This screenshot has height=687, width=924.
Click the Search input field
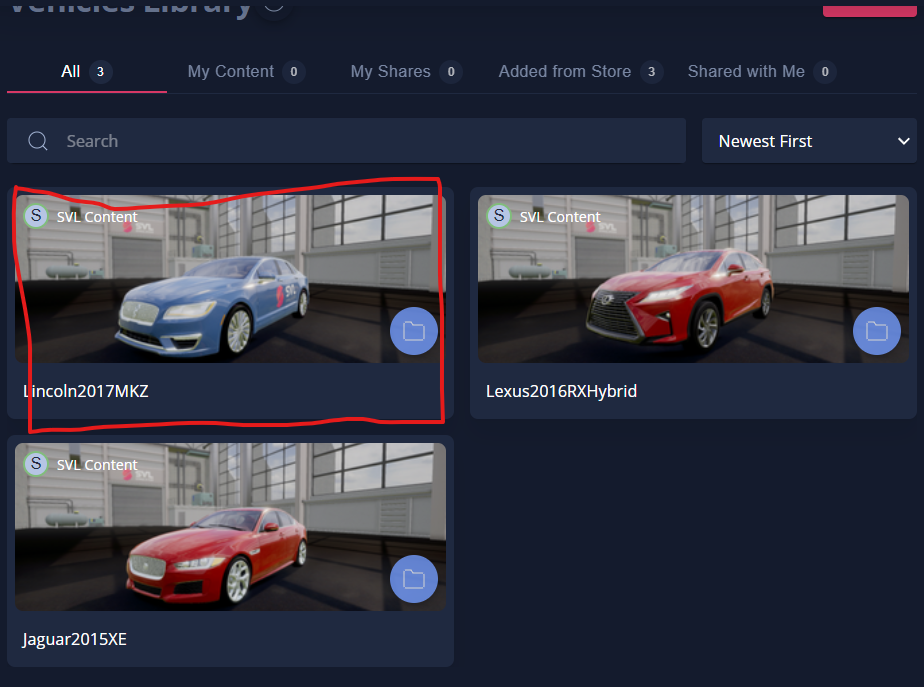346,141
